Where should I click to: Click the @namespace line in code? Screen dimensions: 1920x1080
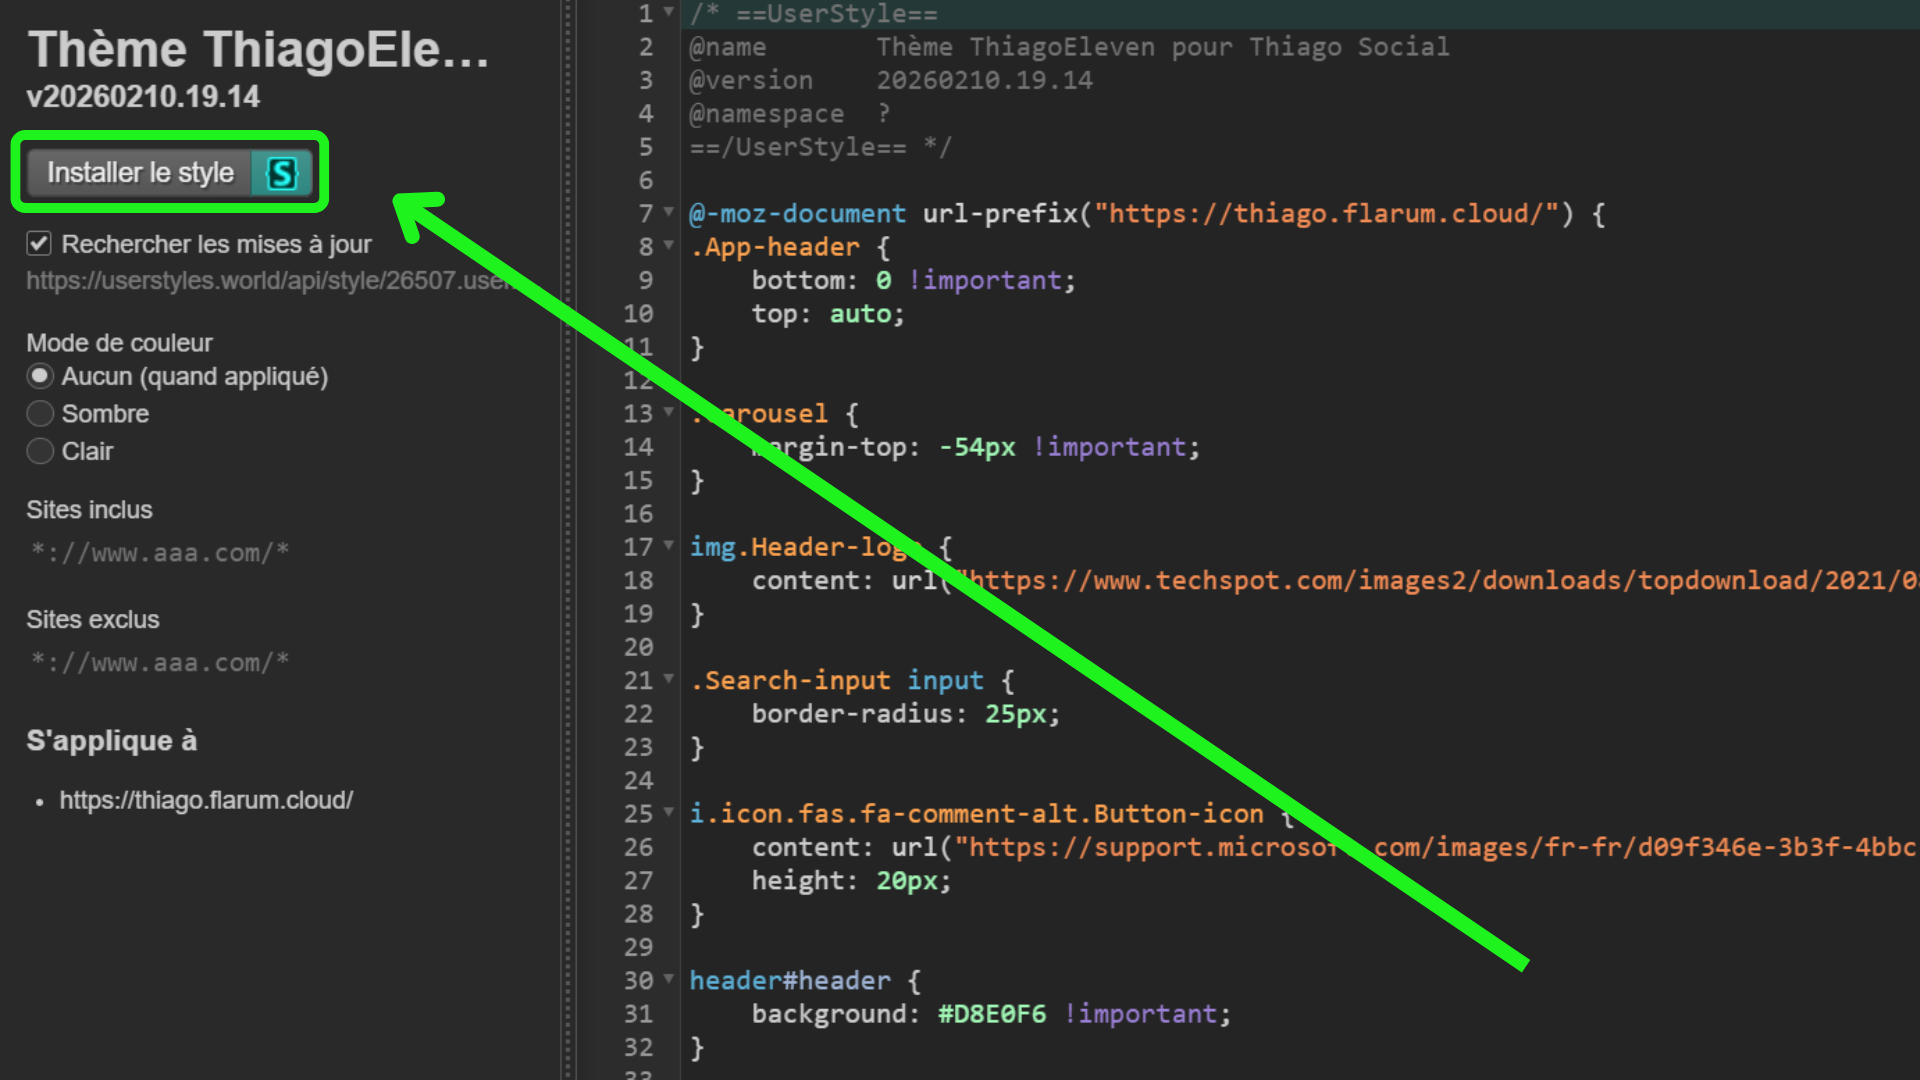point(790,114)
